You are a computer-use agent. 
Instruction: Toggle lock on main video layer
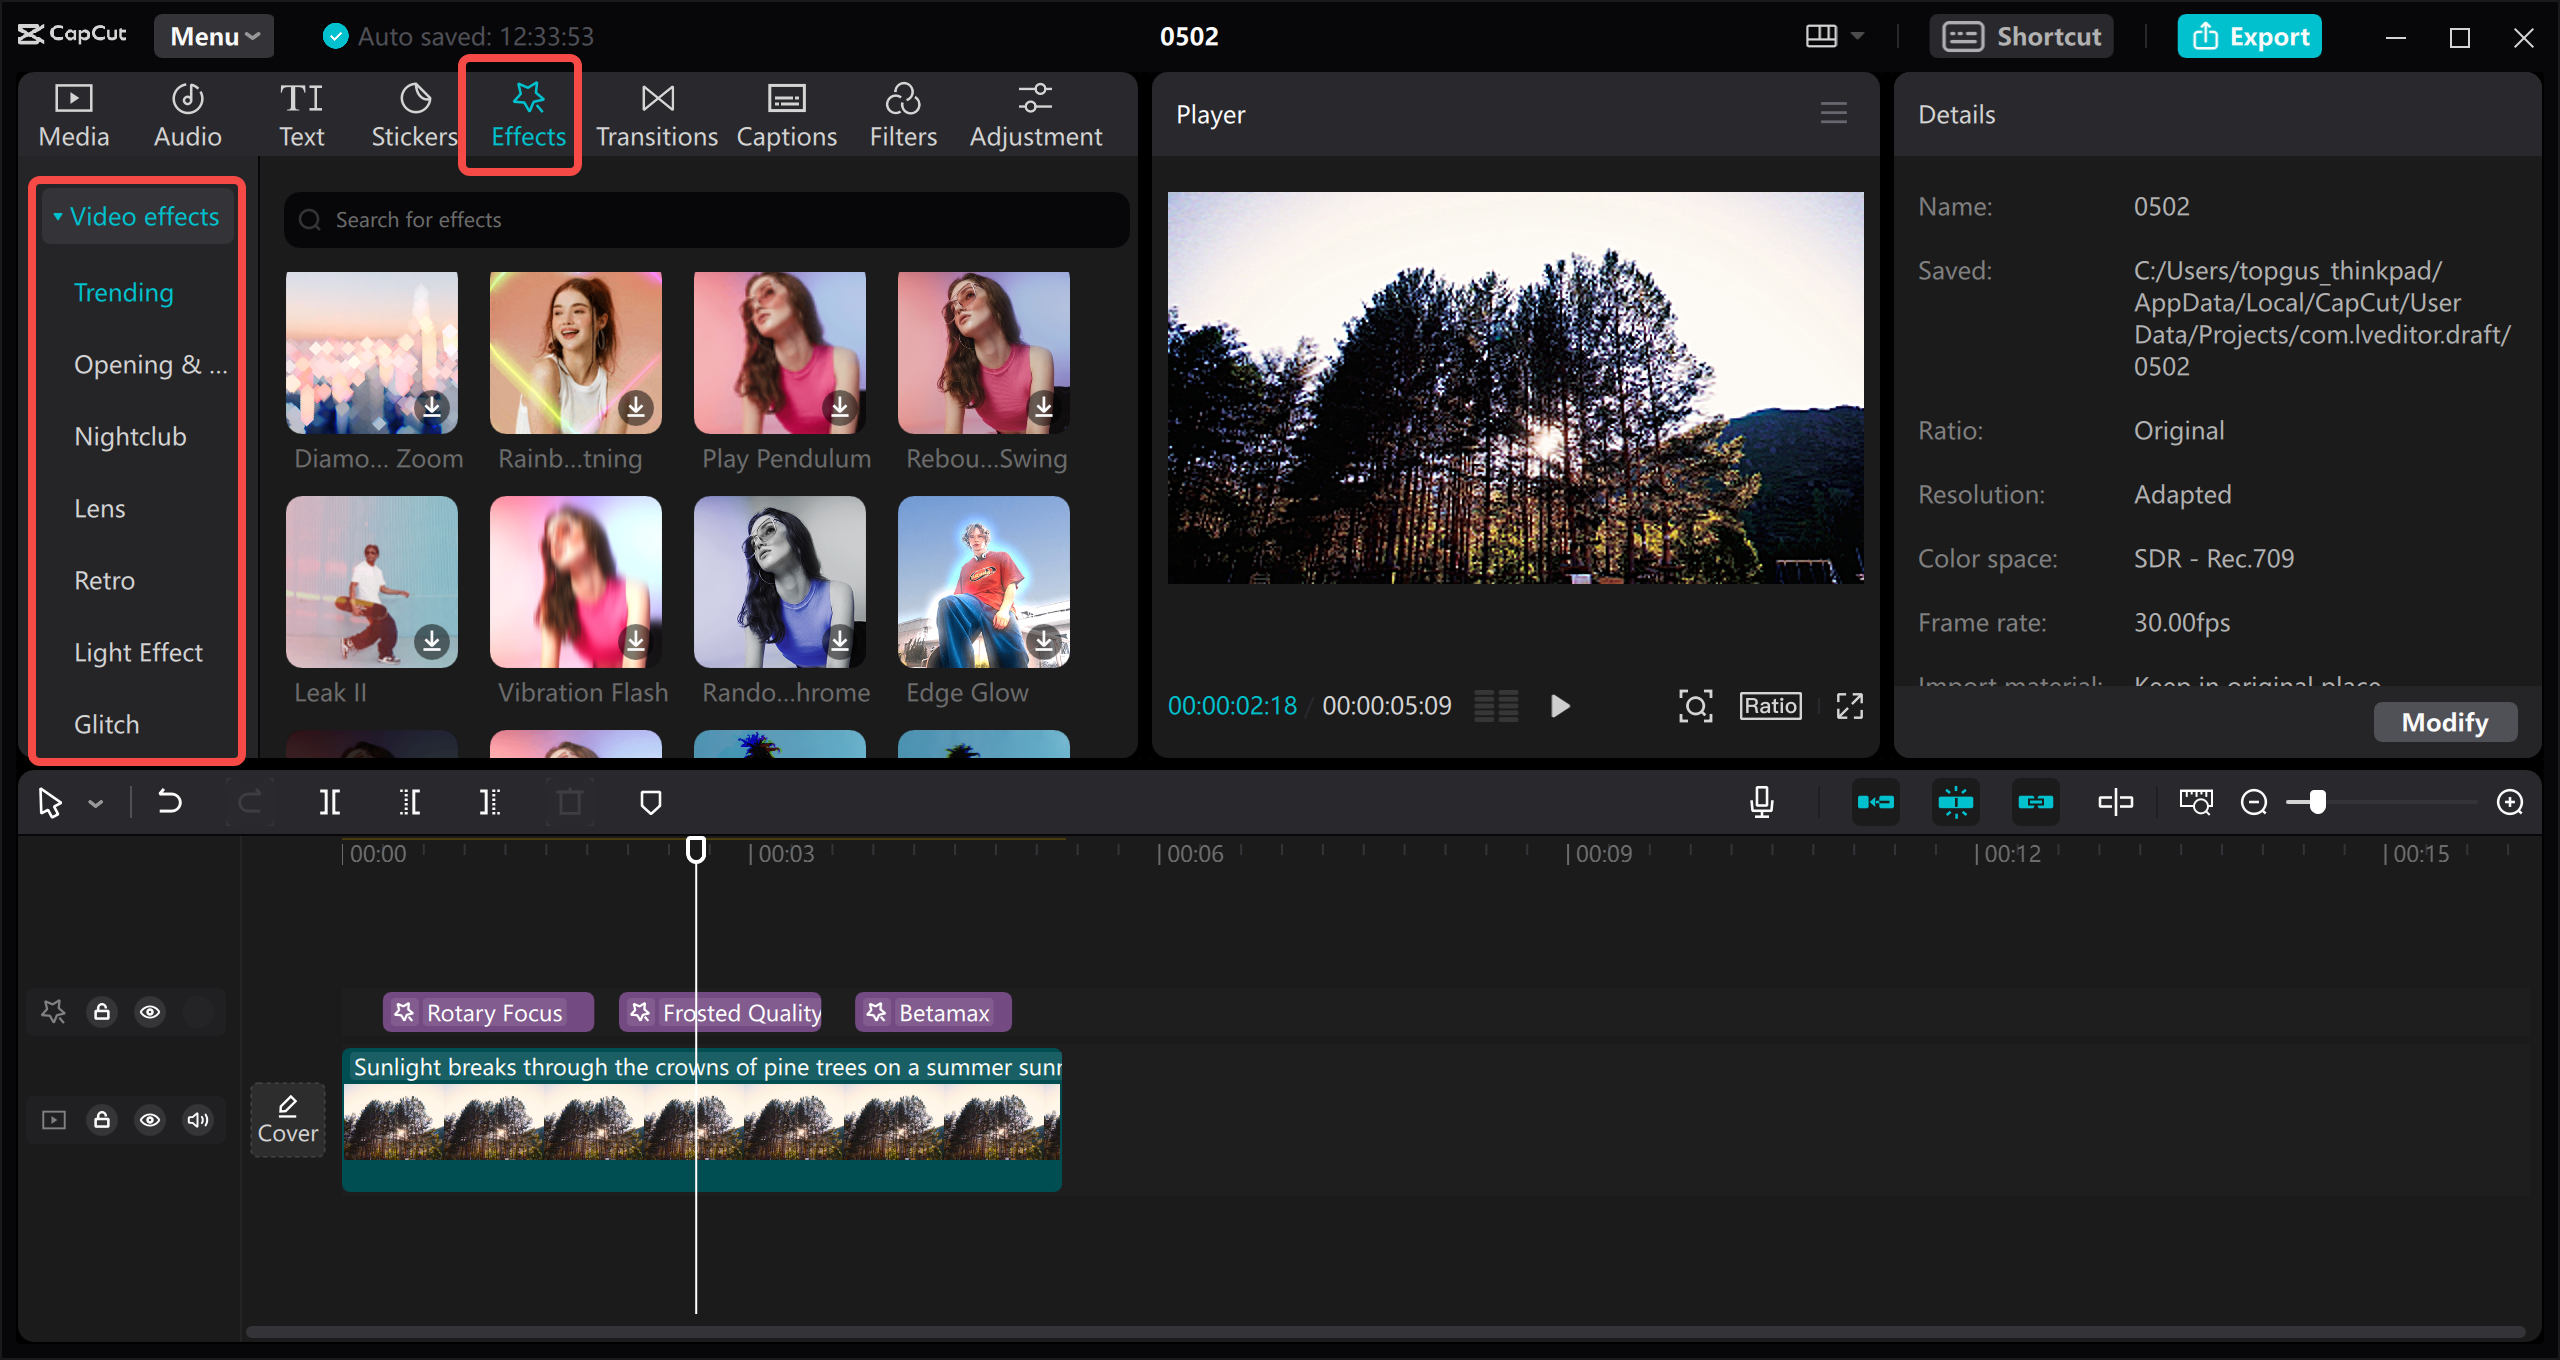pos(103,1120)
